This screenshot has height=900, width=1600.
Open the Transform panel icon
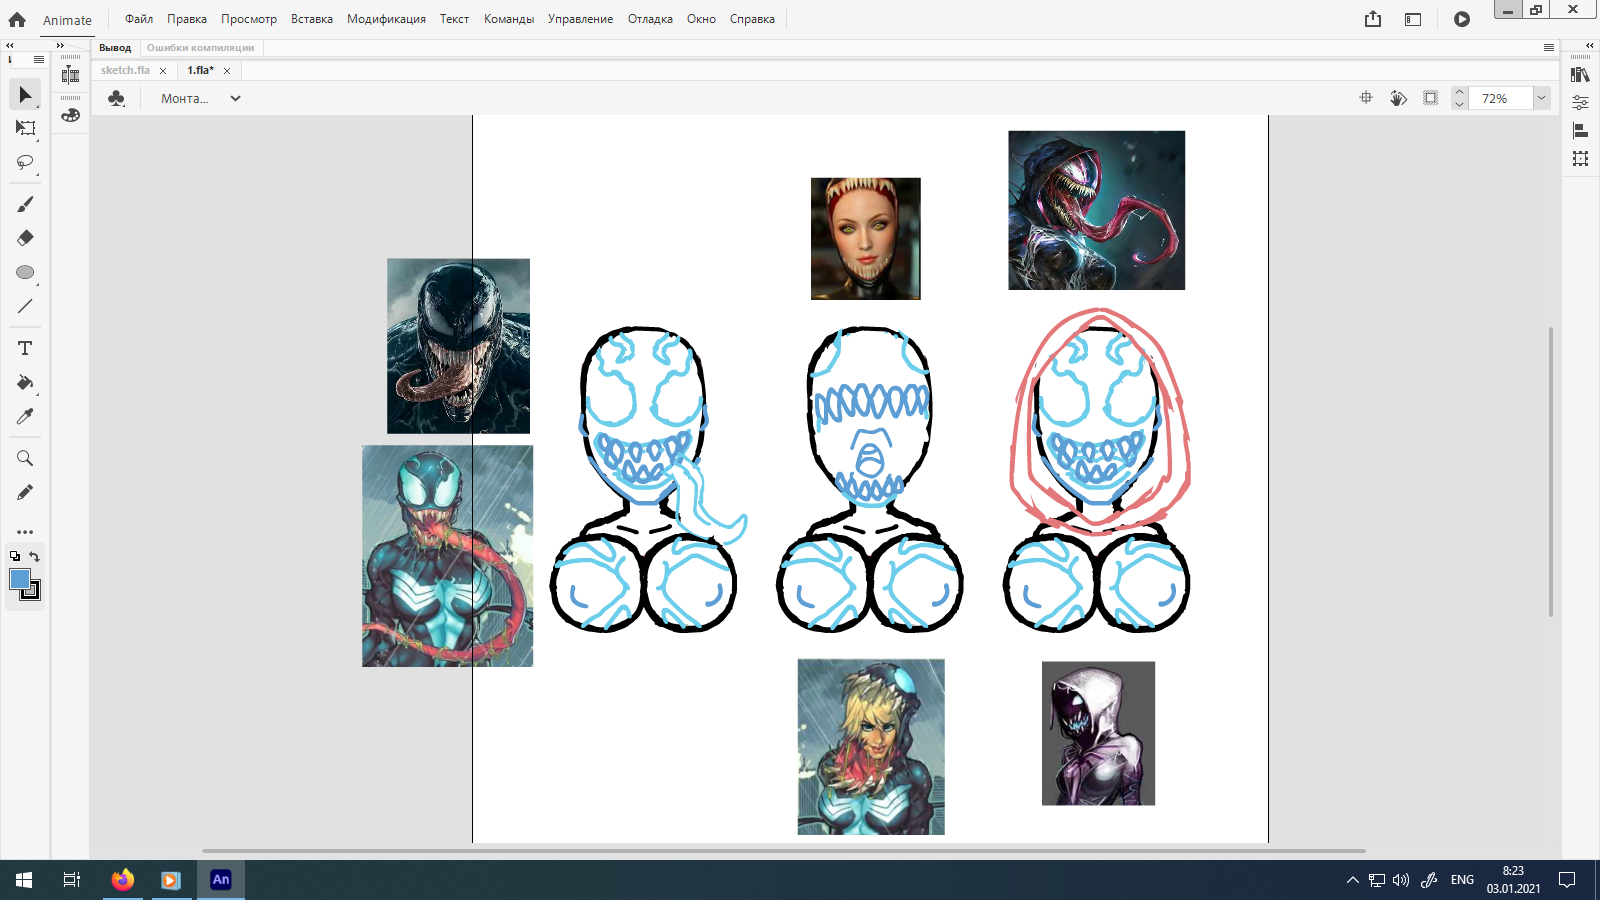[x=1580, y=158]
